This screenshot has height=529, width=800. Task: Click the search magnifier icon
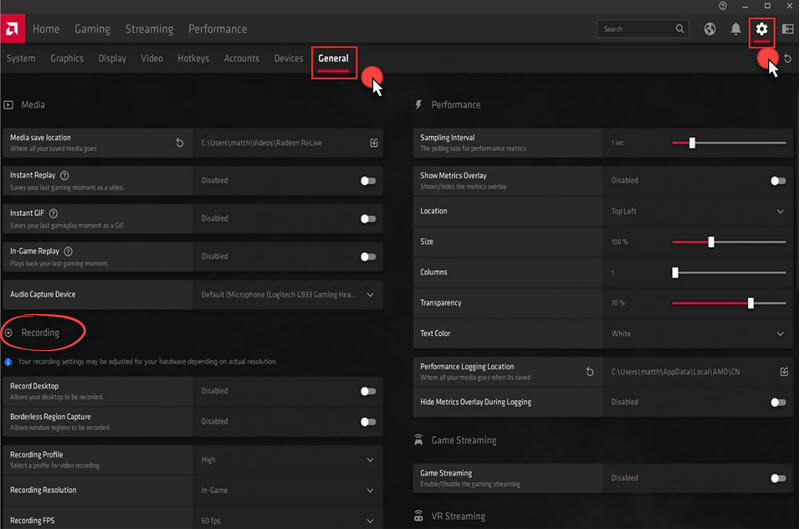pos(680,29)
